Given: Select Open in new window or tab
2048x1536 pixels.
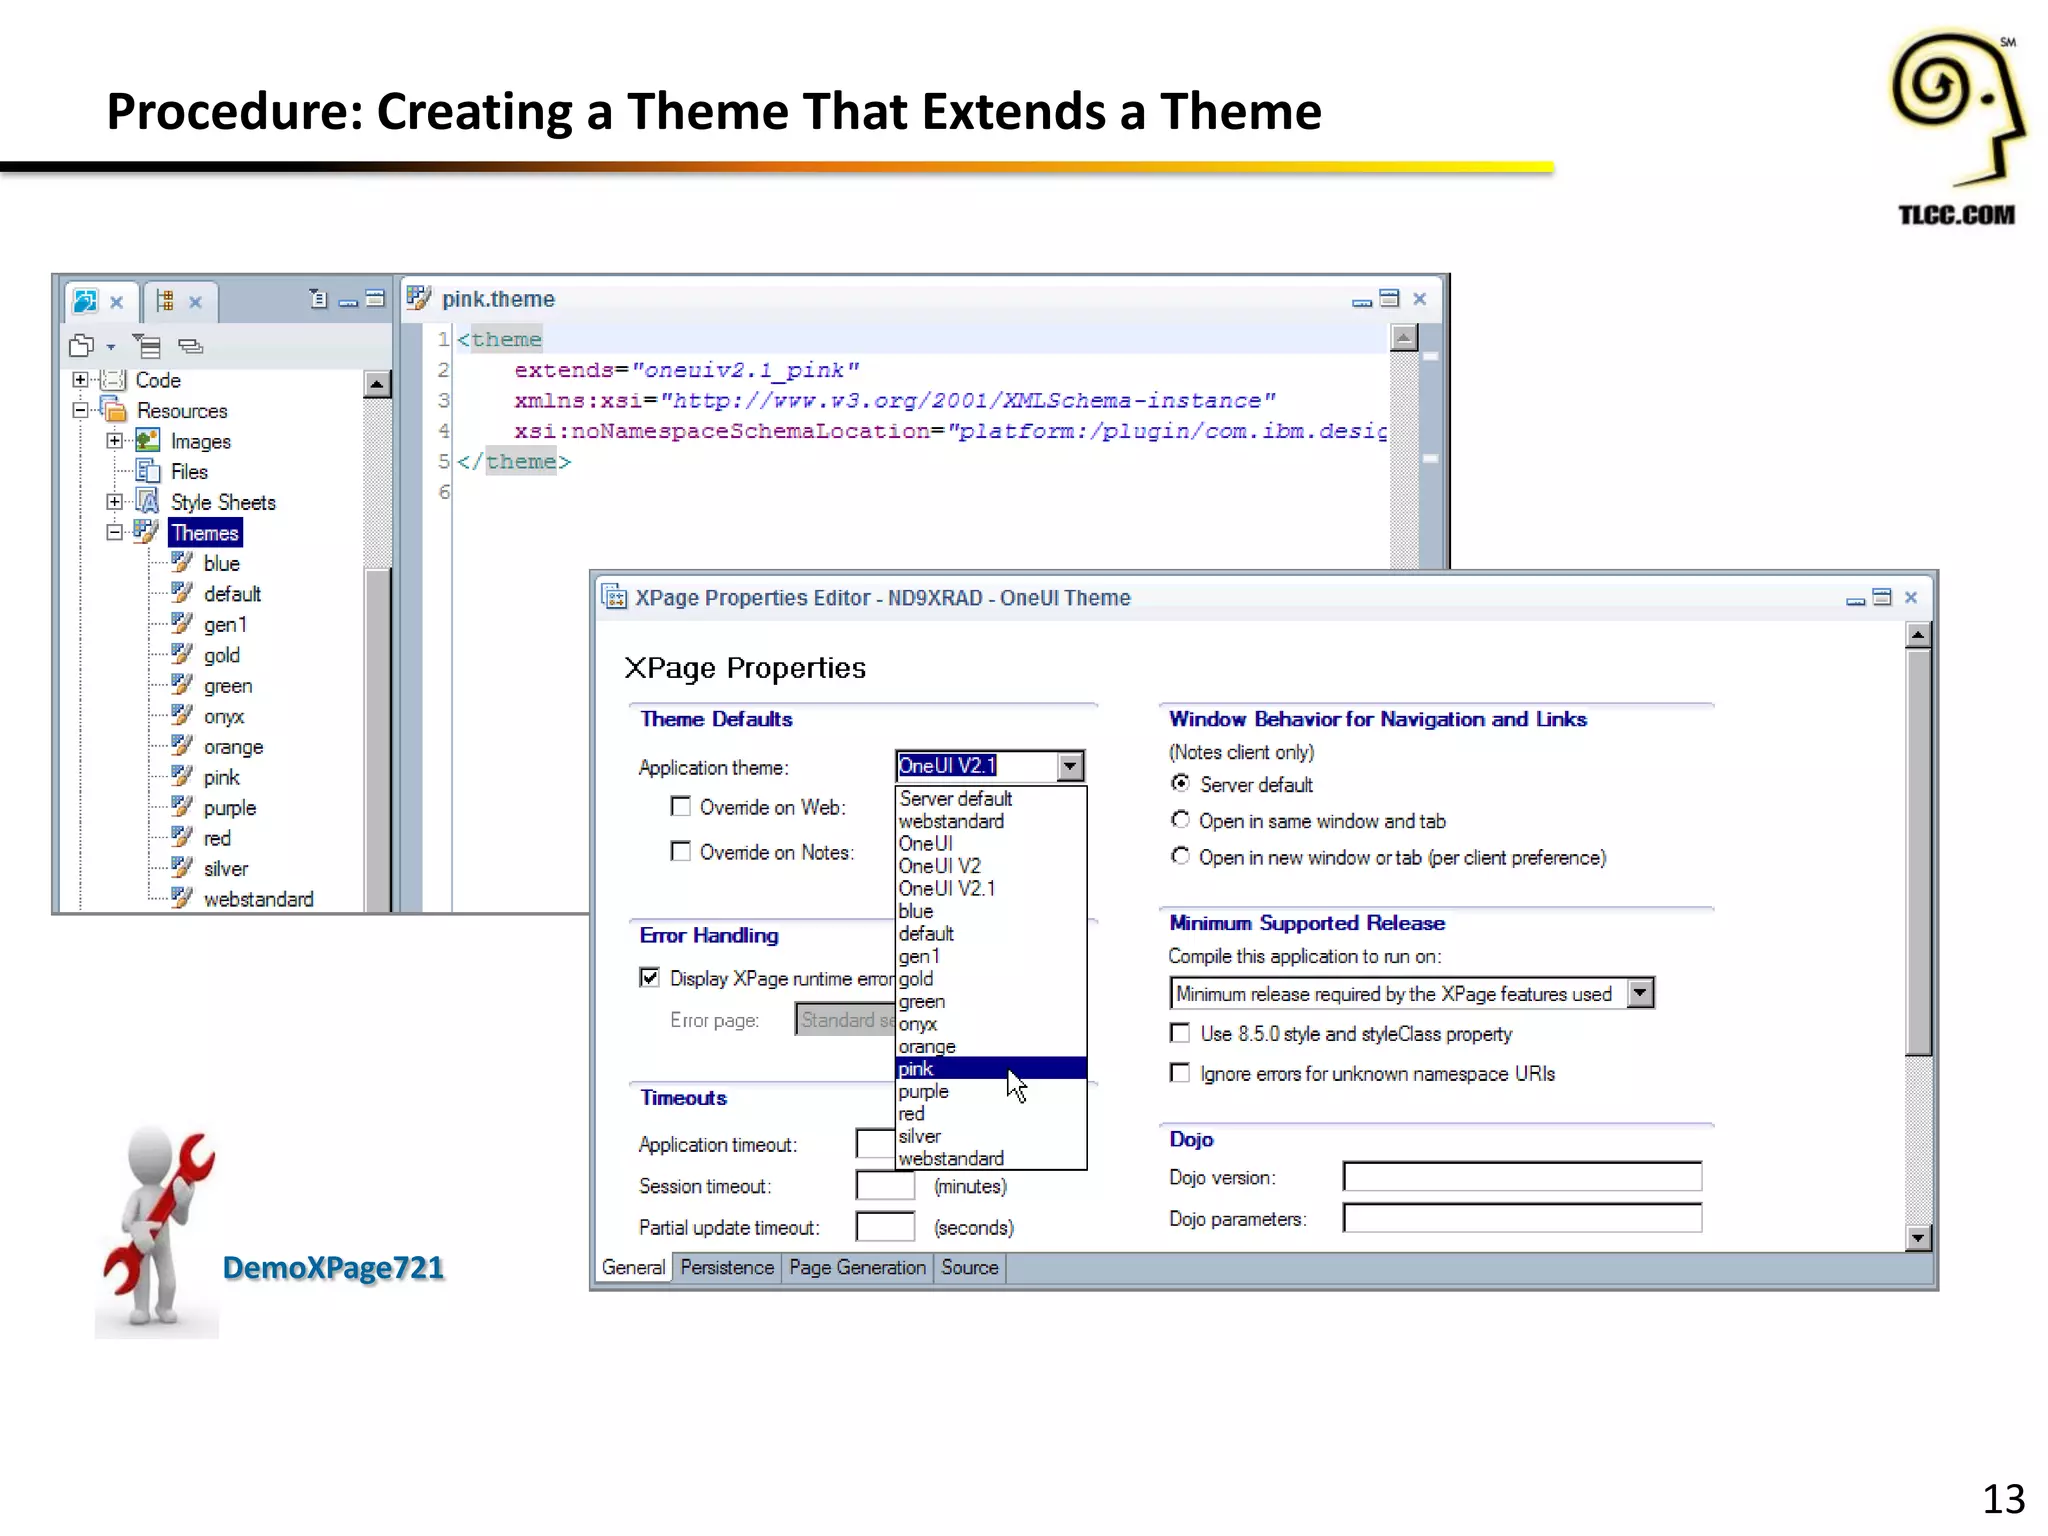Looking at the screenshot, I should pos(1181,856).
